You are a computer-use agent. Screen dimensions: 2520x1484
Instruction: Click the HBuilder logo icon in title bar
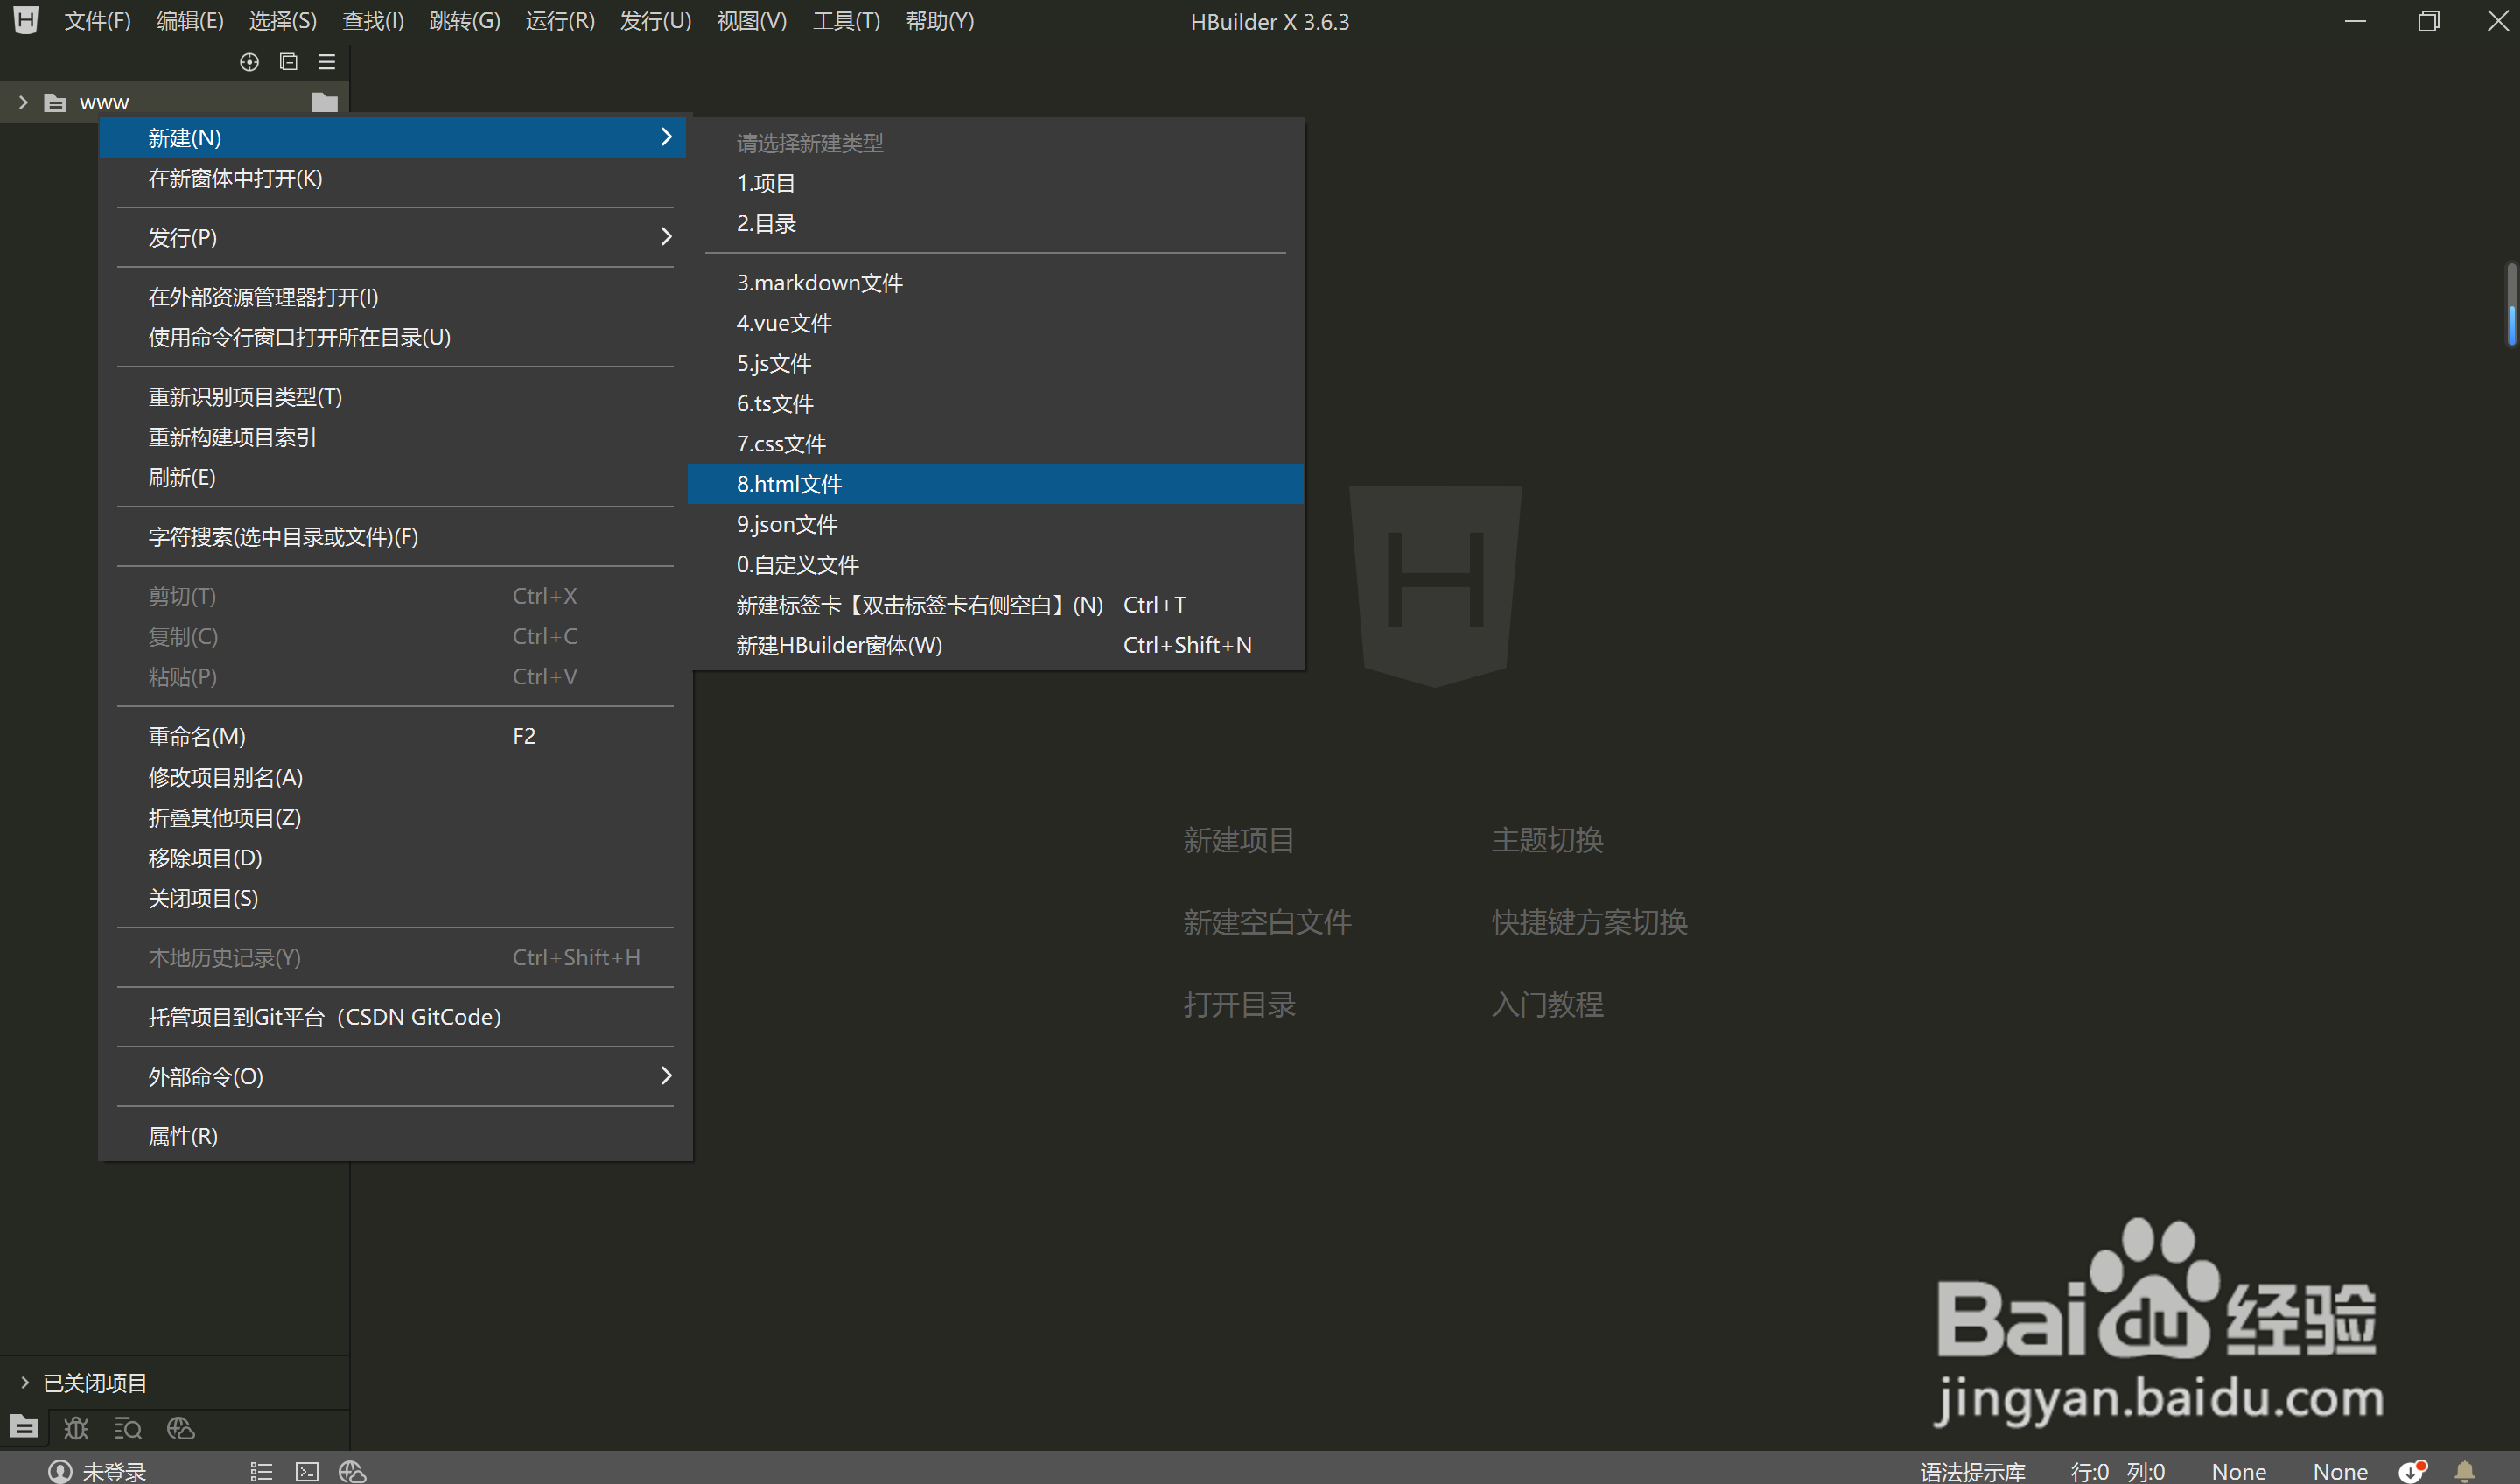[26, 20]
